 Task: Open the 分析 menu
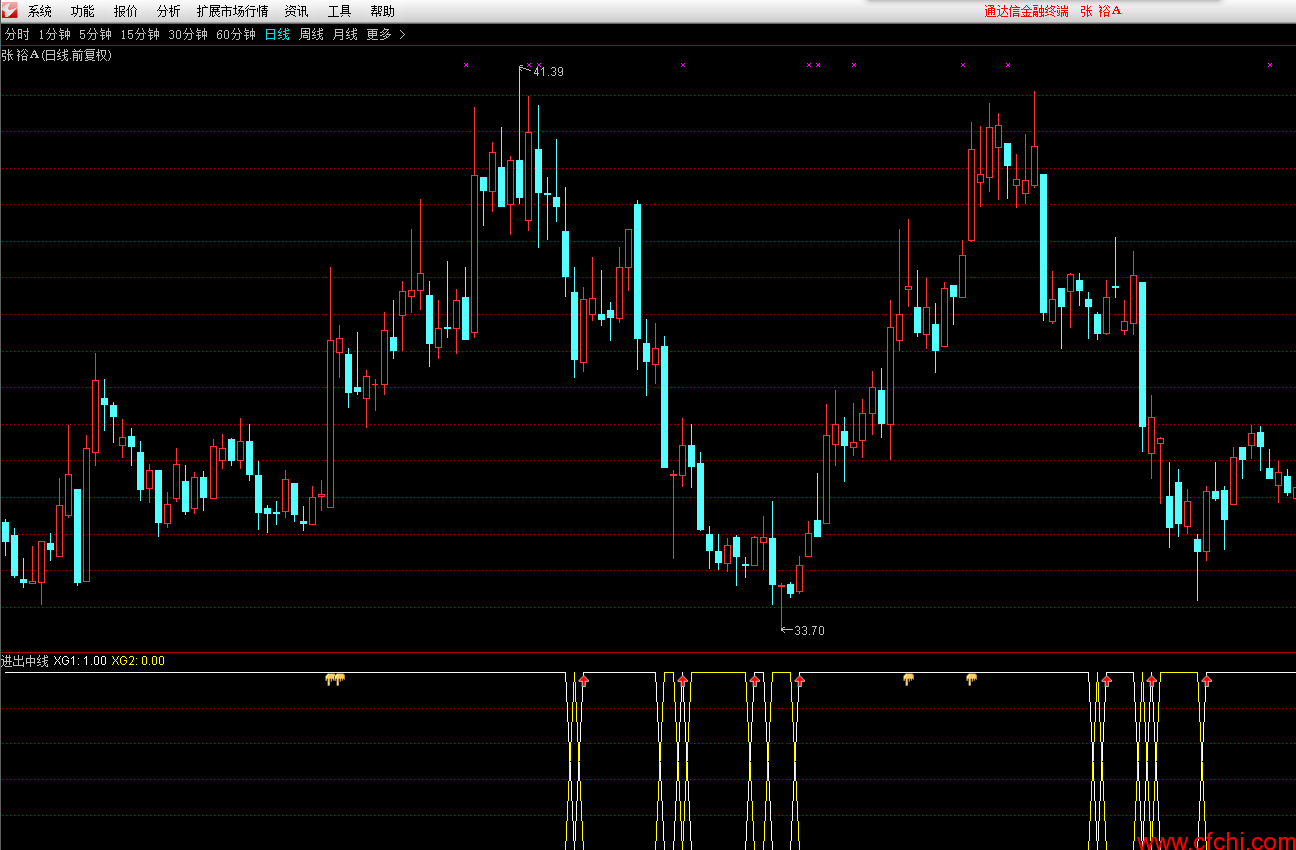point(169,11)
